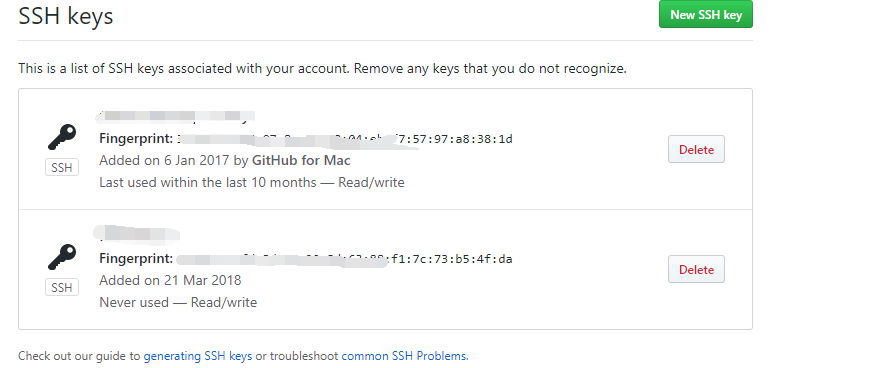Click the blurred title of the first key

coord(175,116)
